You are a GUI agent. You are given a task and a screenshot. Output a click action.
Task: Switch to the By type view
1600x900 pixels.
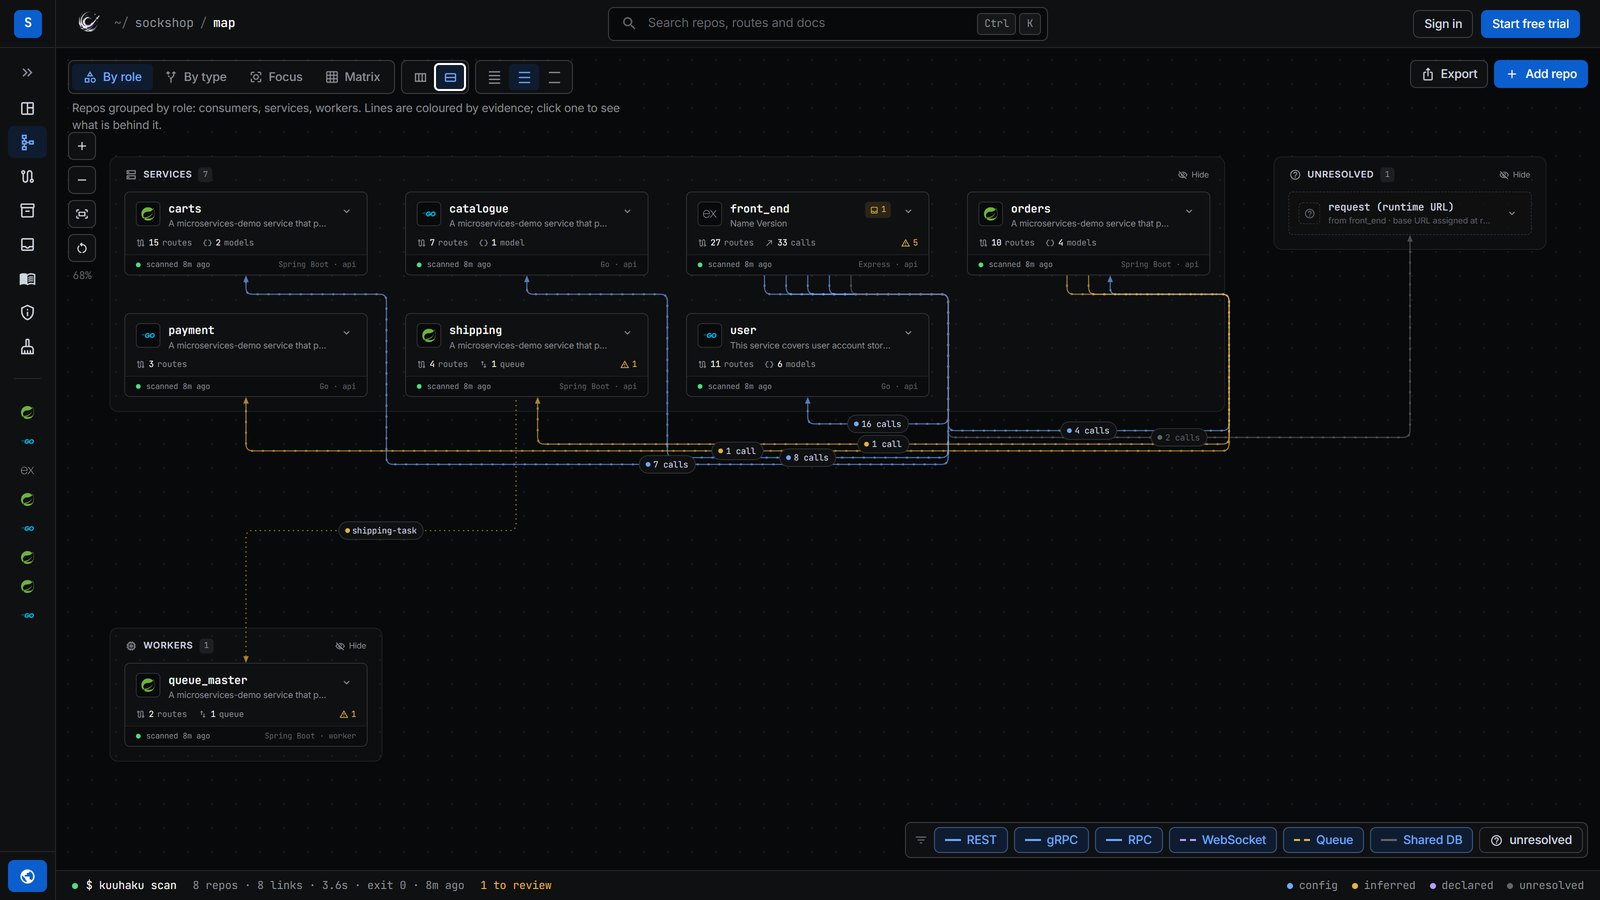[196, 77]
